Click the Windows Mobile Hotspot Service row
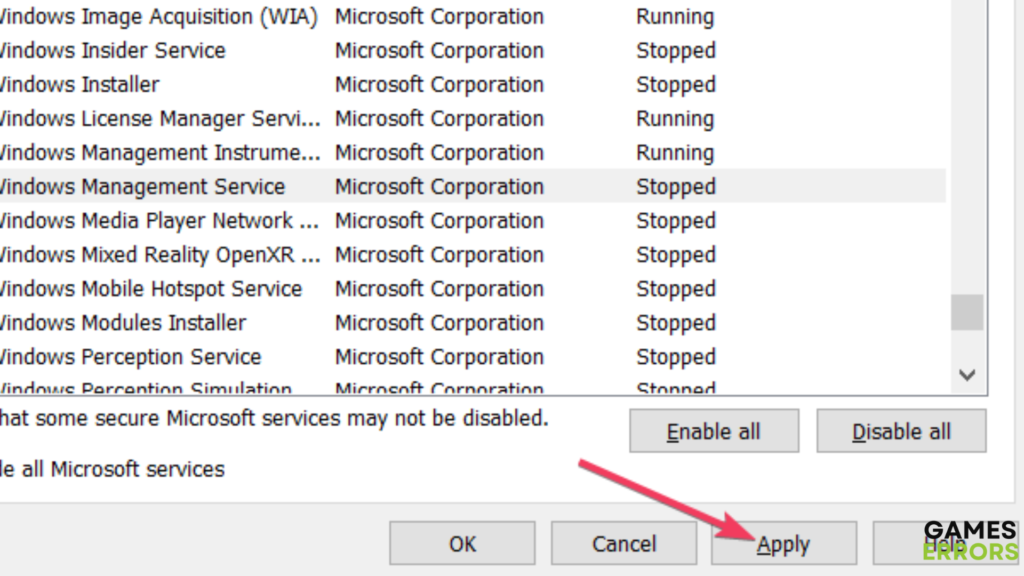1024x576 pixels. coord(150,289)
